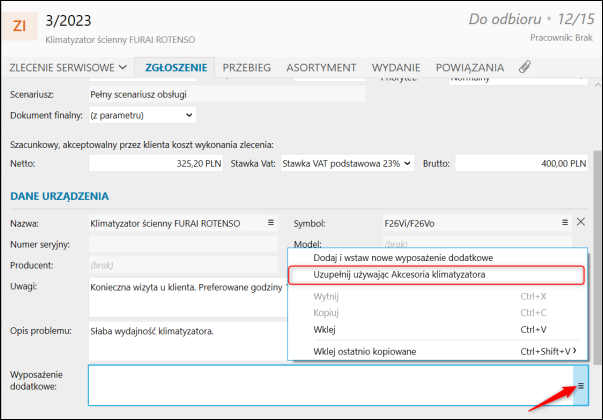Click the Do odbioru status text

(505, 19)
